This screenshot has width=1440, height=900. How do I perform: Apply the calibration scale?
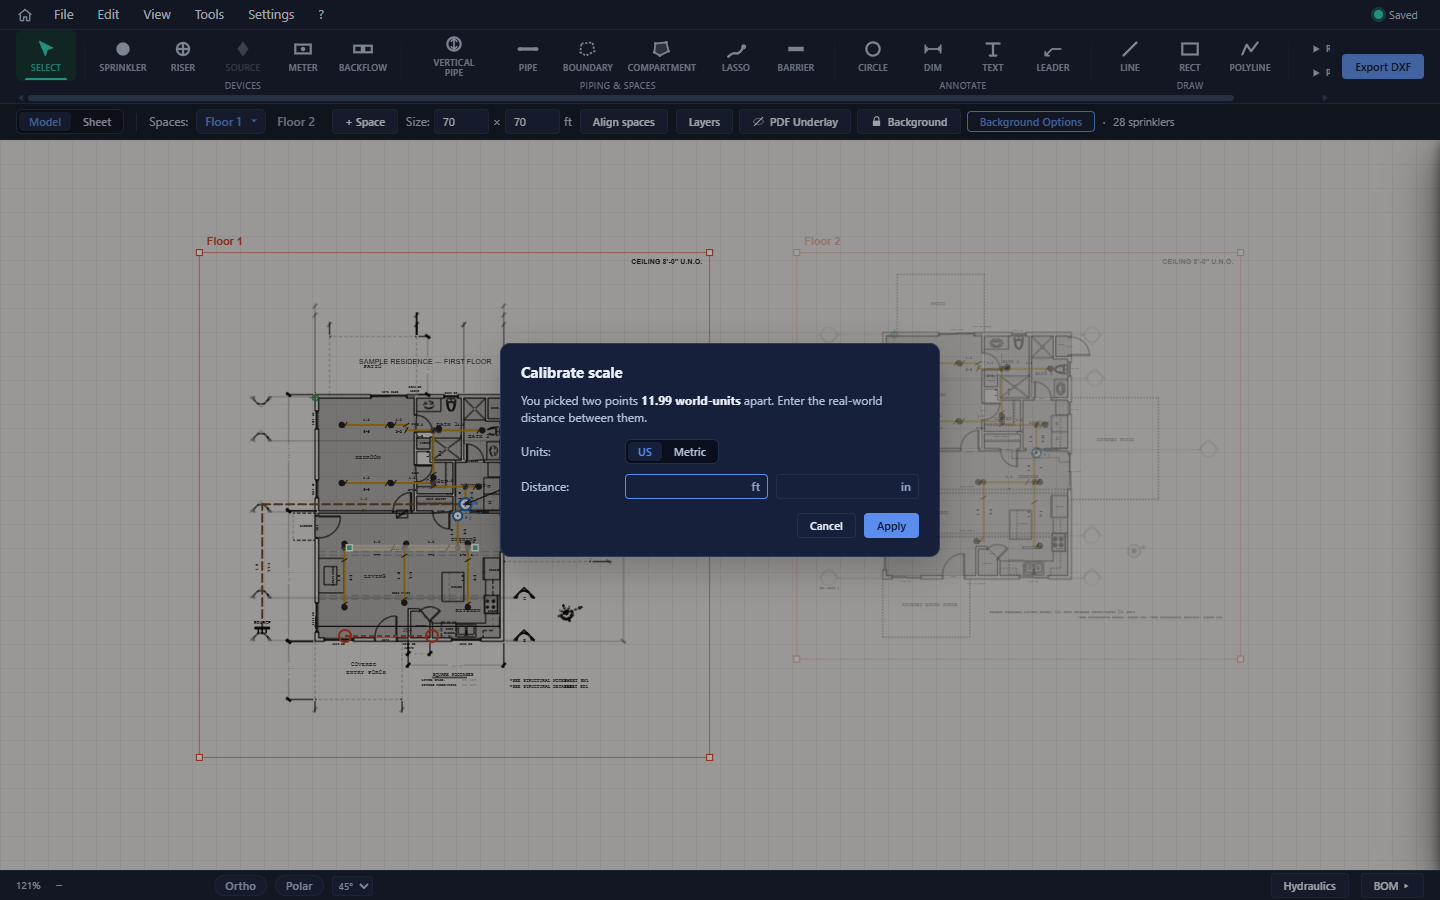pyautogui.click(x=891, y=526)
